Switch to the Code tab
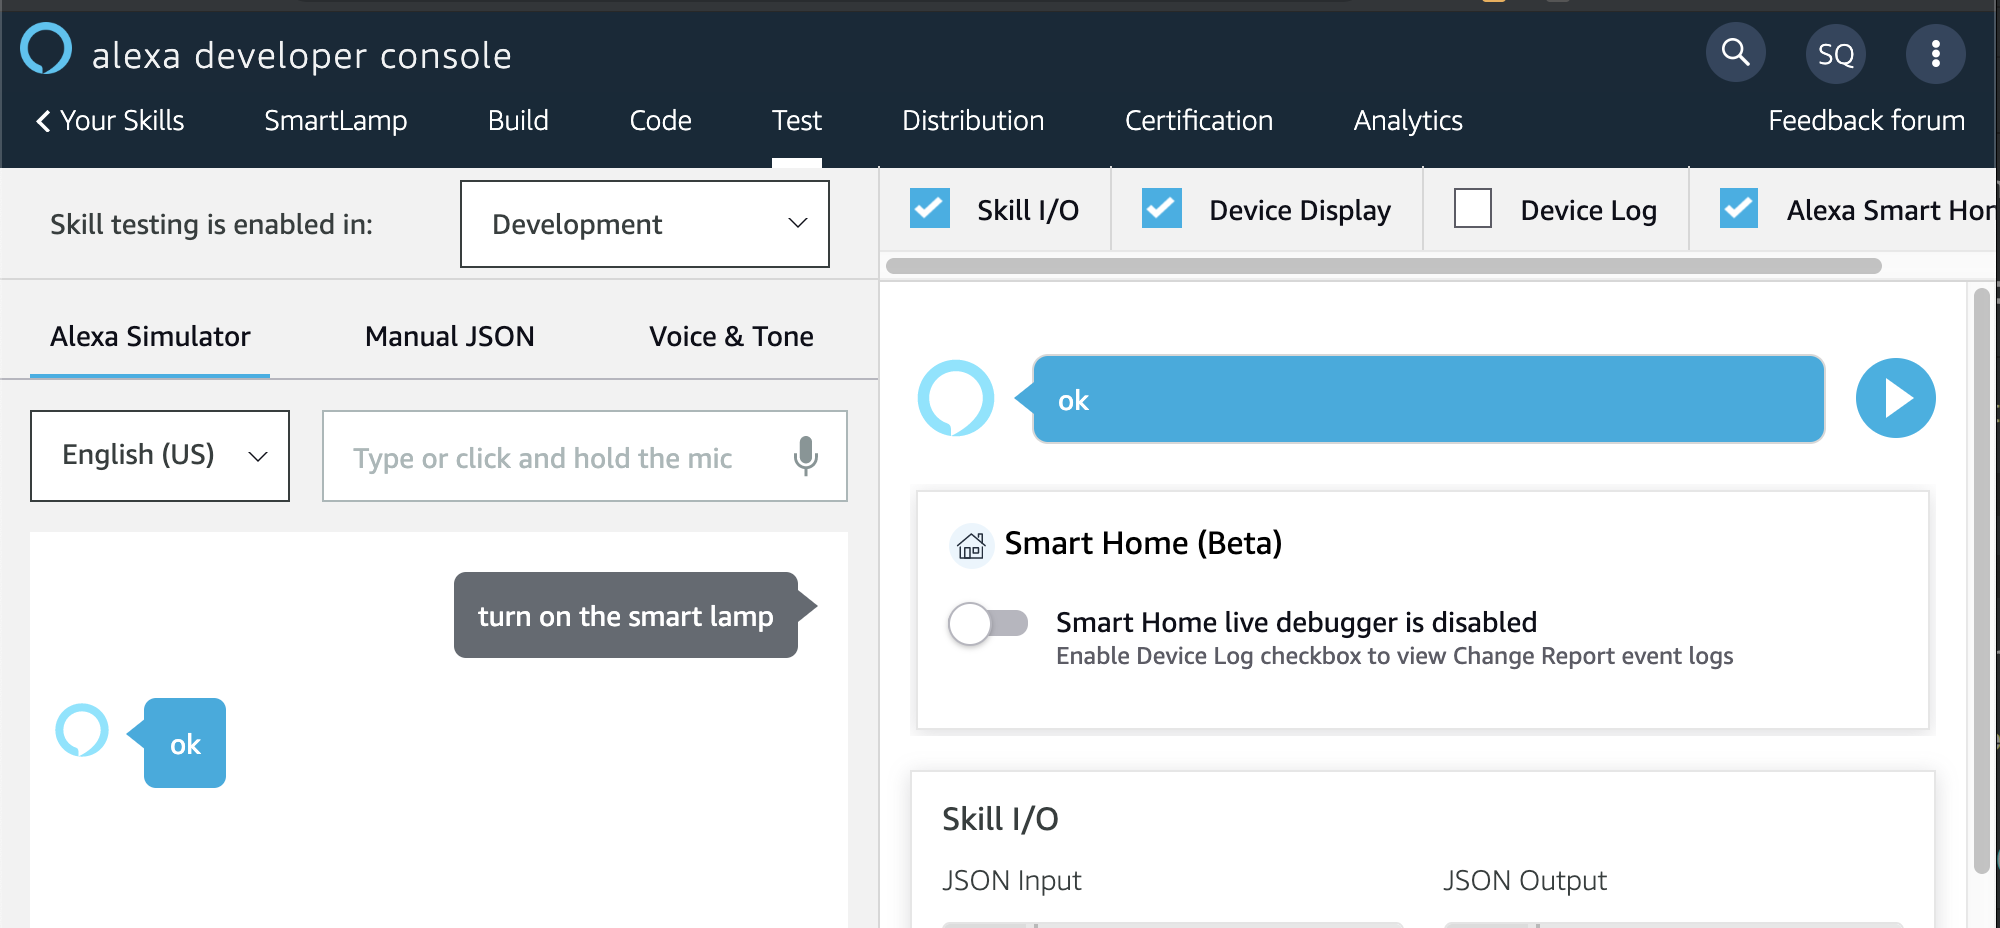This screenshot has height=928, width=2000. pos(660,121)
